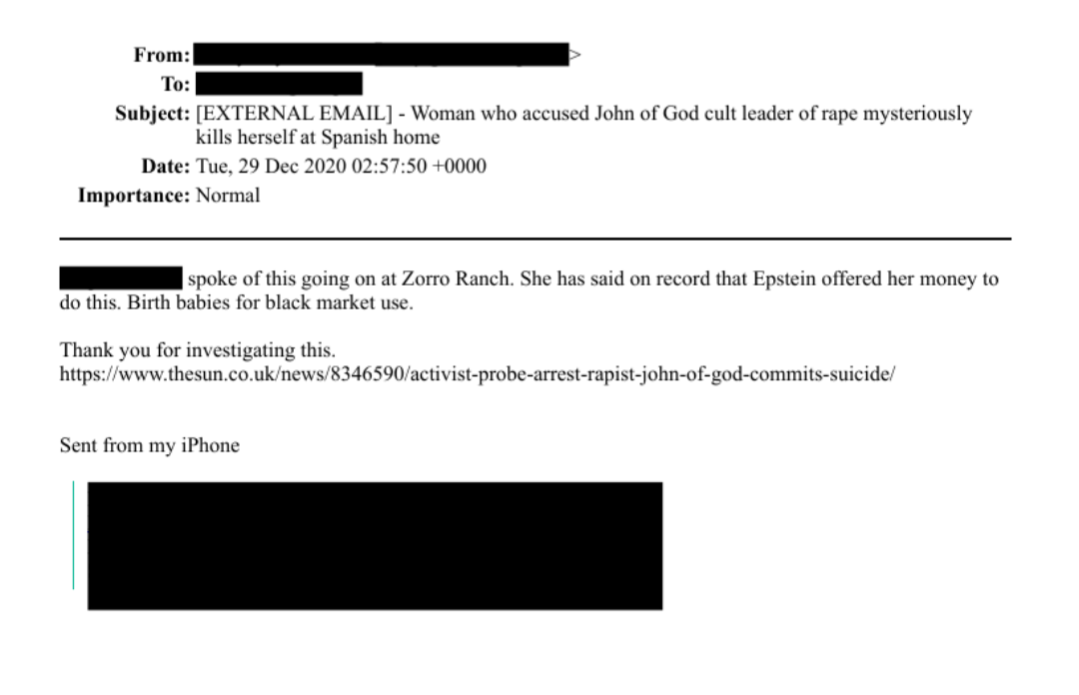Click "kills herself at Spanish home" subject line
The height and width of the screenshot is (695, 1079).
tap(317, 138)
